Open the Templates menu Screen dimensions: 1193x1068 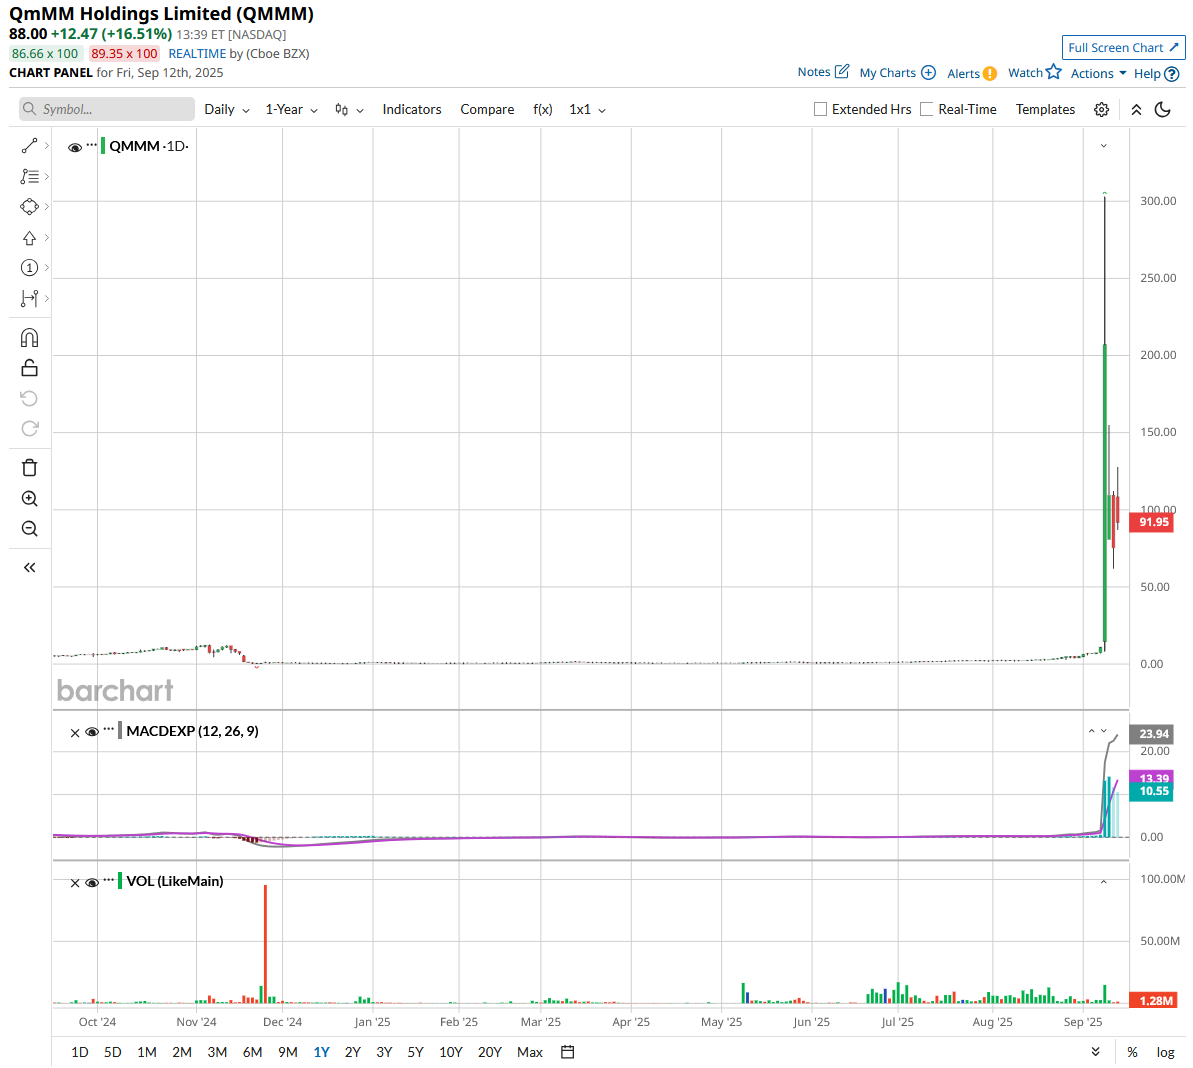(x=1045, y=110)
